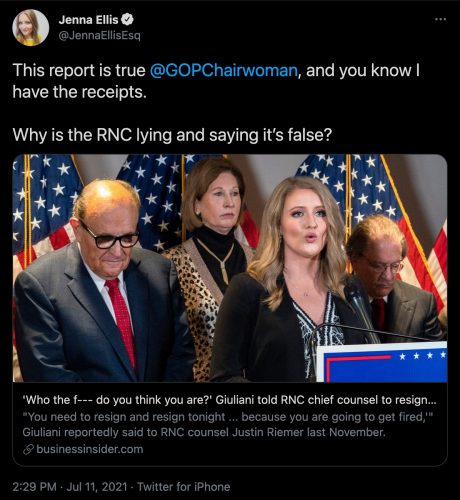Open the tweet author's round profile picture
Screen dimensions: 460x500
point(30,28)
